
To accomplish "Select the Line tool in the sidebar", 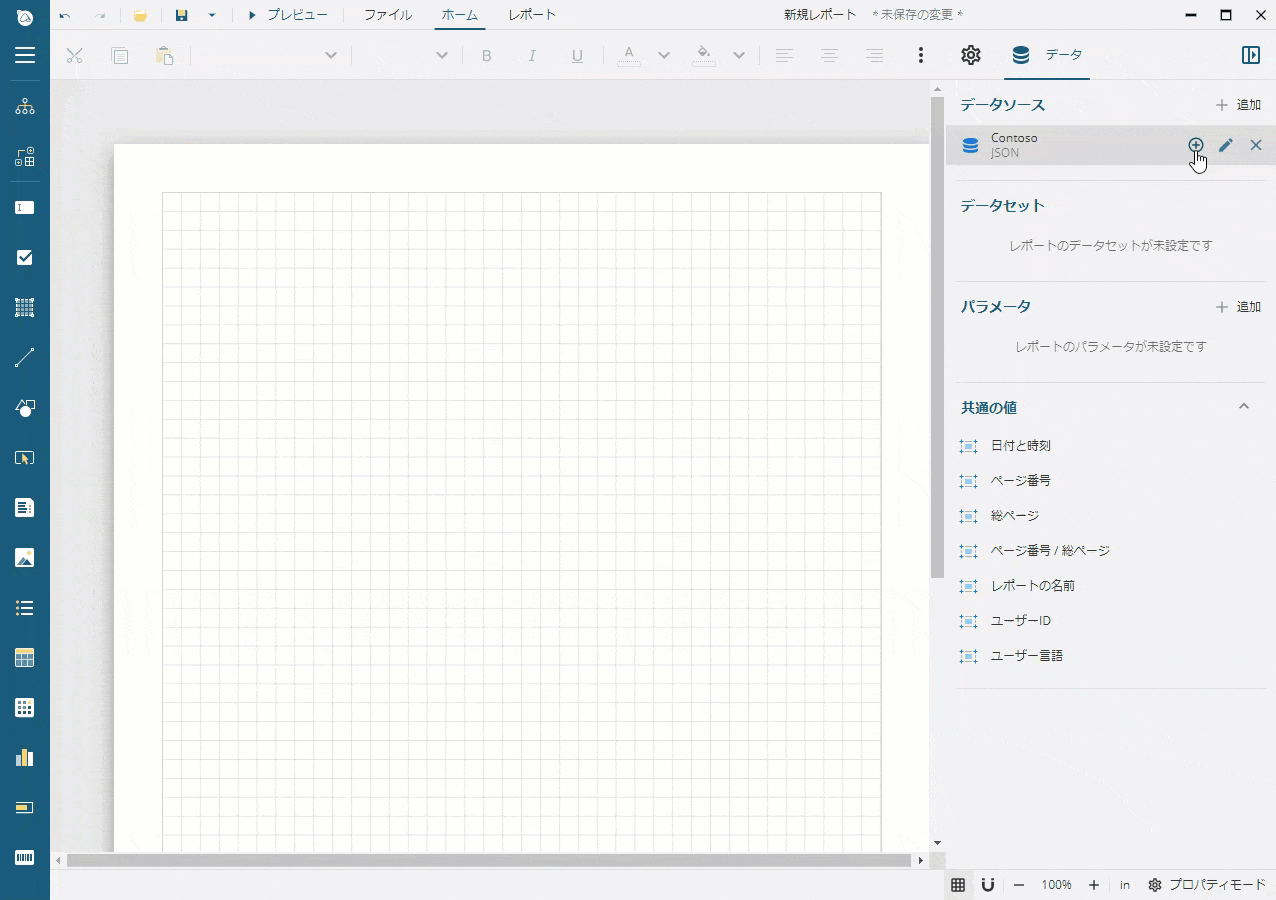I will [x=25, y=358].
